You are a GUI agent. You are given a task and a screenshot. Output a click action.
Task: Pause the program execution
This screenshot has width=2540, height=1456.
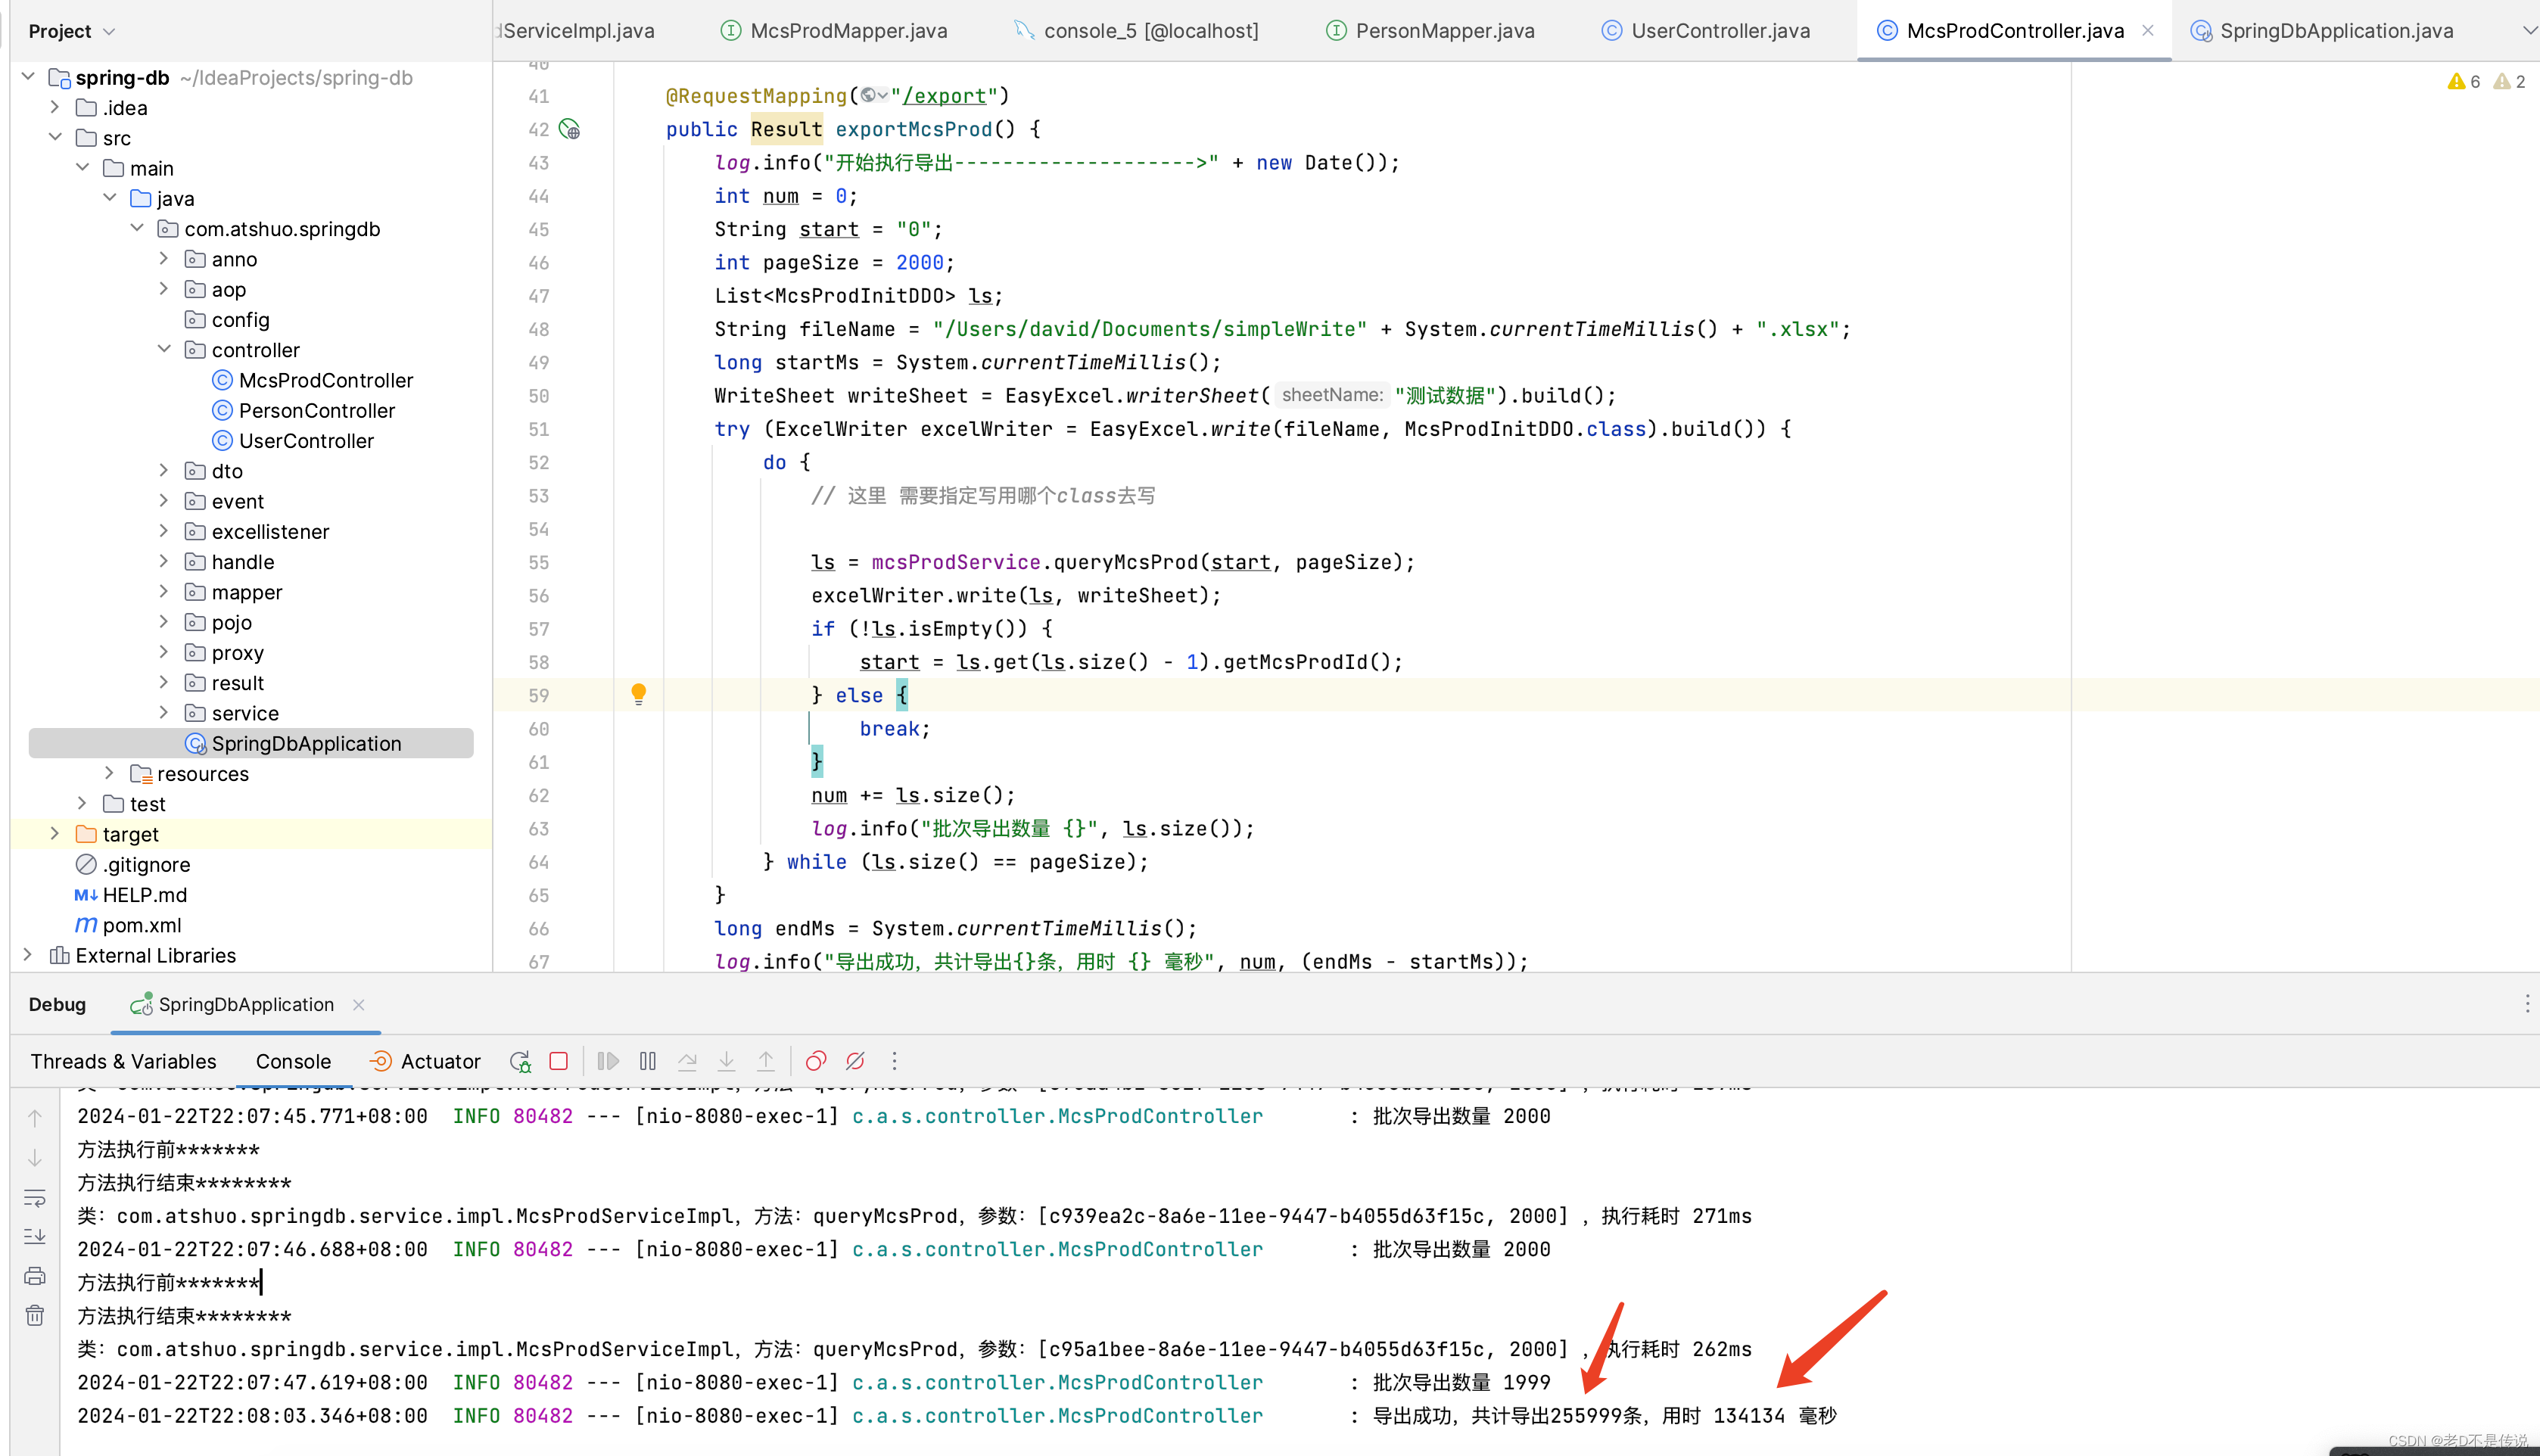click(648, 1061)
